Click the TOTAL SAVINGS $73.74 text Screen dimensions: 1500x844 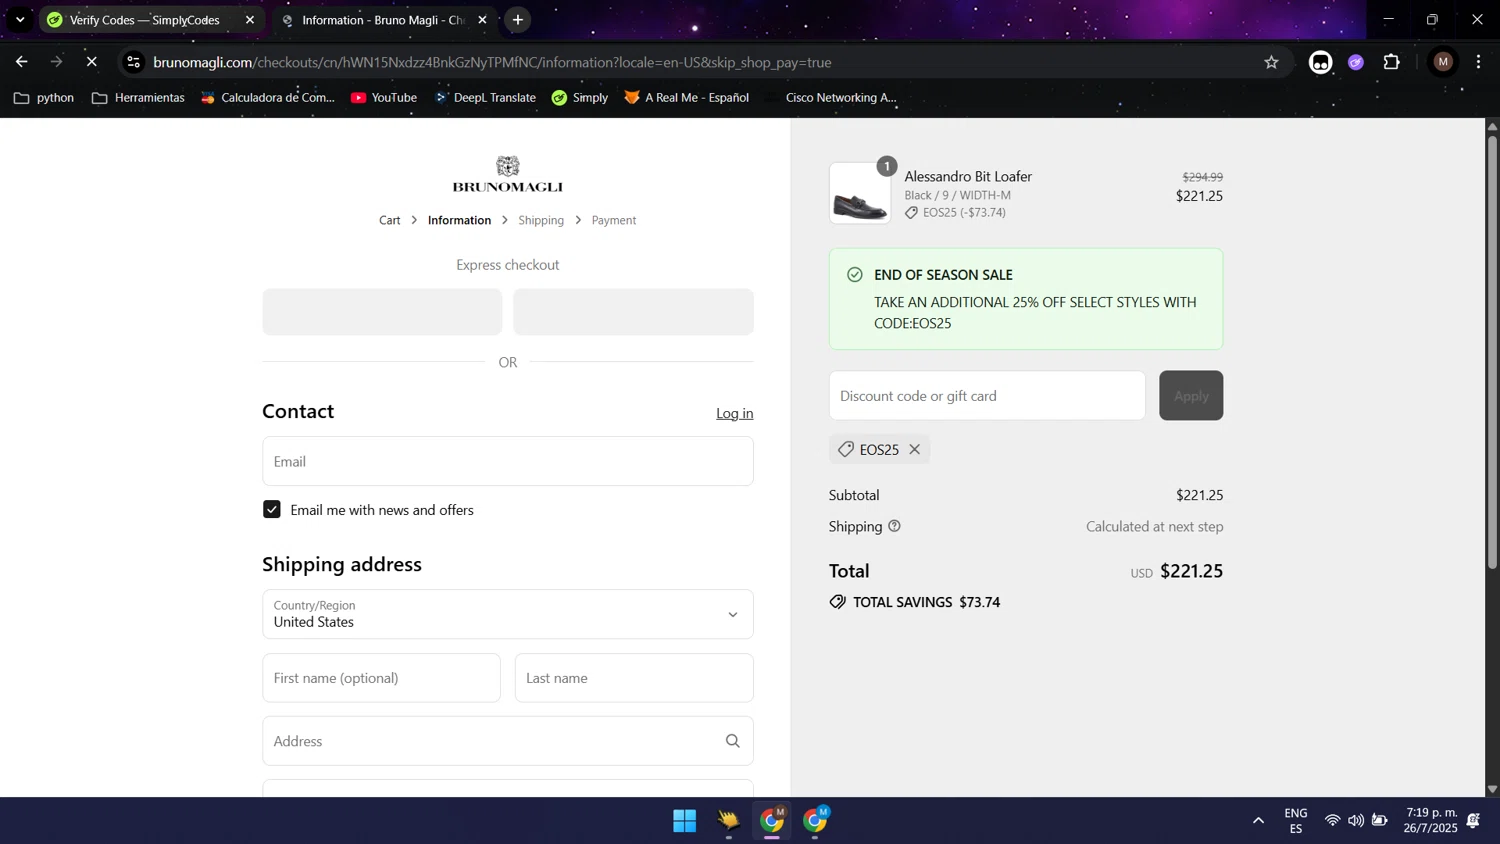tap(926, 602)
